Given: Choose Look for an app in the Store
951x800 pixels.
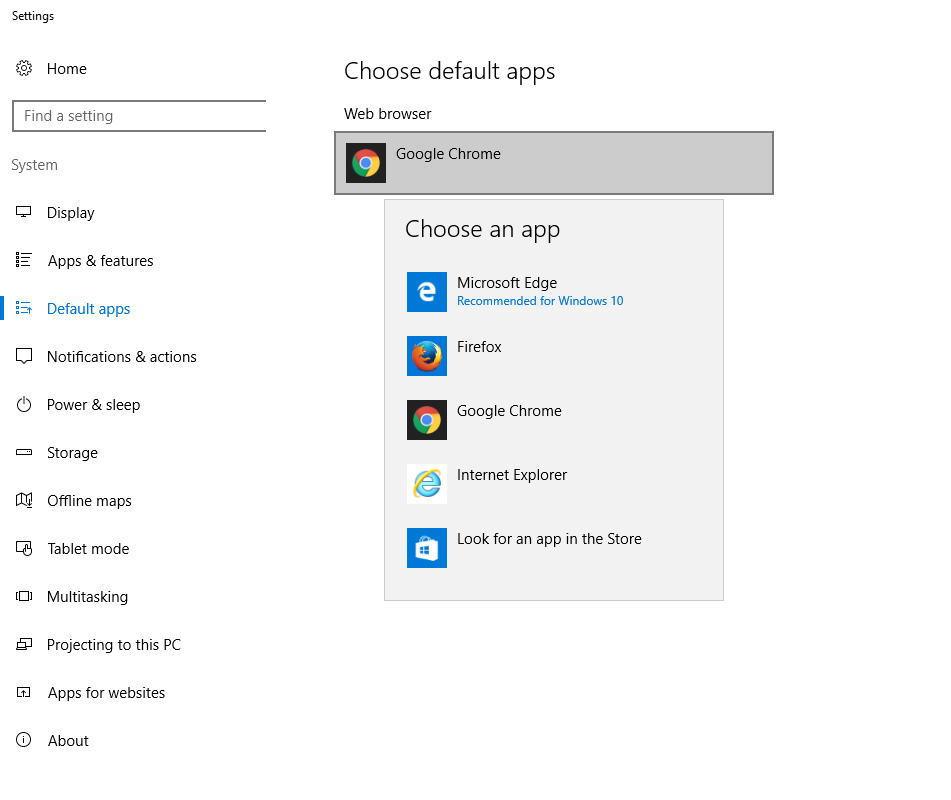Looking at the screenshot, I should [x=549, y=539].
